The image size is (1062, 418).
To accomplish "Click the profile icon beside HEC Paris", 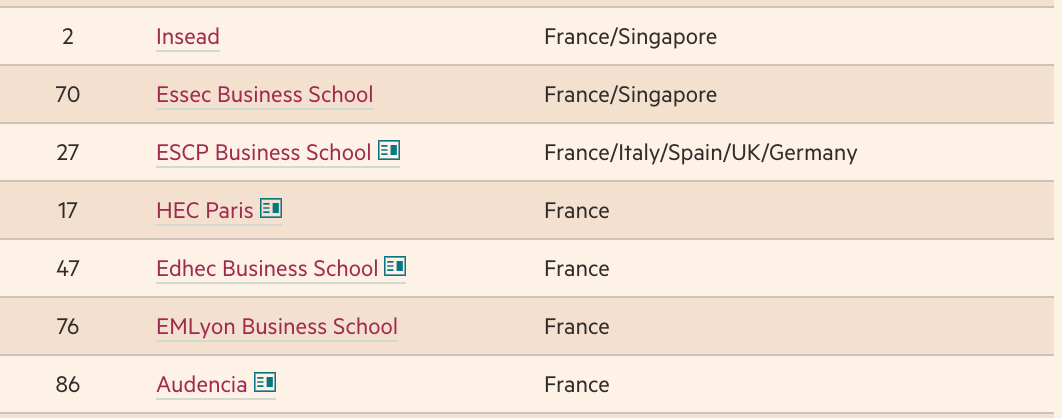I will (x=271, y=208).
